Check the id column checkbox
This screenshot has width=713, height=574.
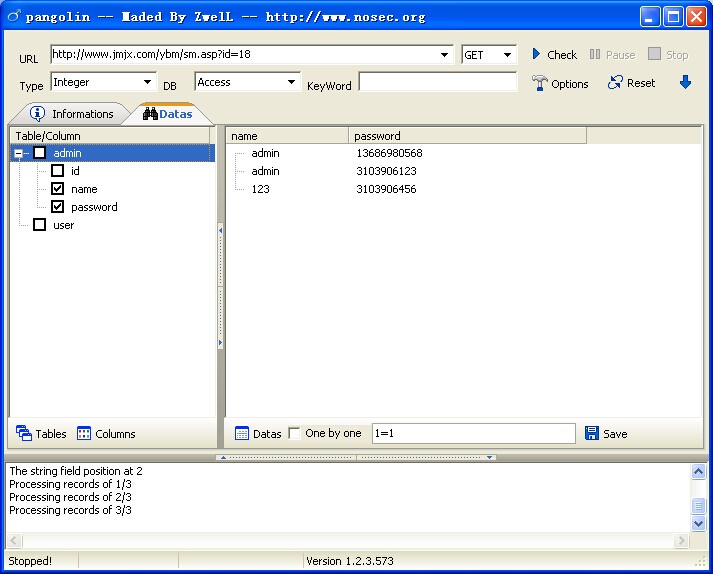click(x=57, y=171)
